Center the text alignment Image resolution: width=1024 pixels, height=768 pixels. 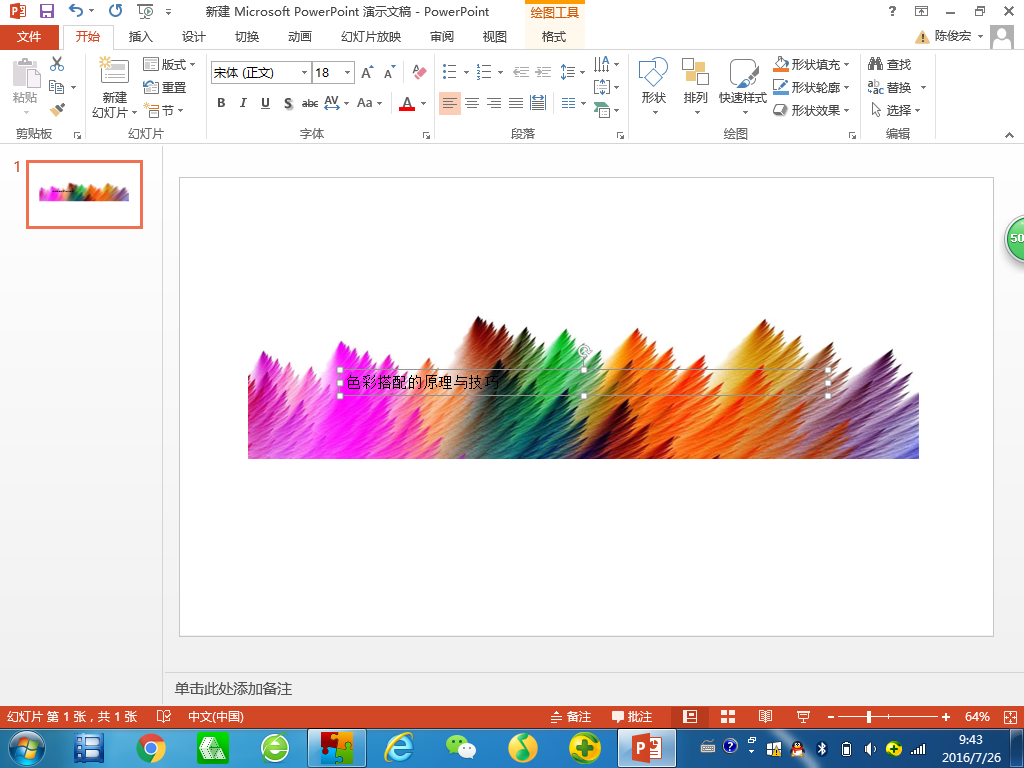tap(472, 103)
